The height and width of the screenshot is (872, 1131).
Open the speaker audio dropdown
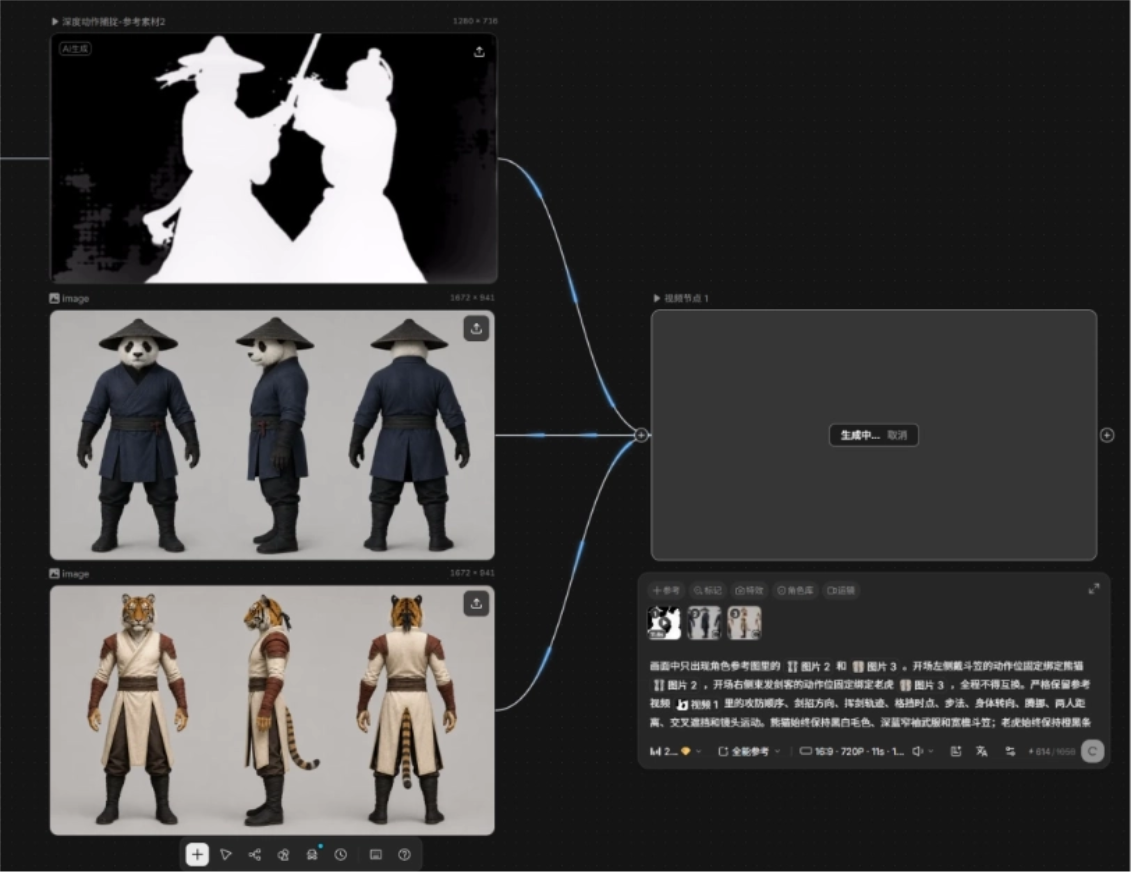923,752
